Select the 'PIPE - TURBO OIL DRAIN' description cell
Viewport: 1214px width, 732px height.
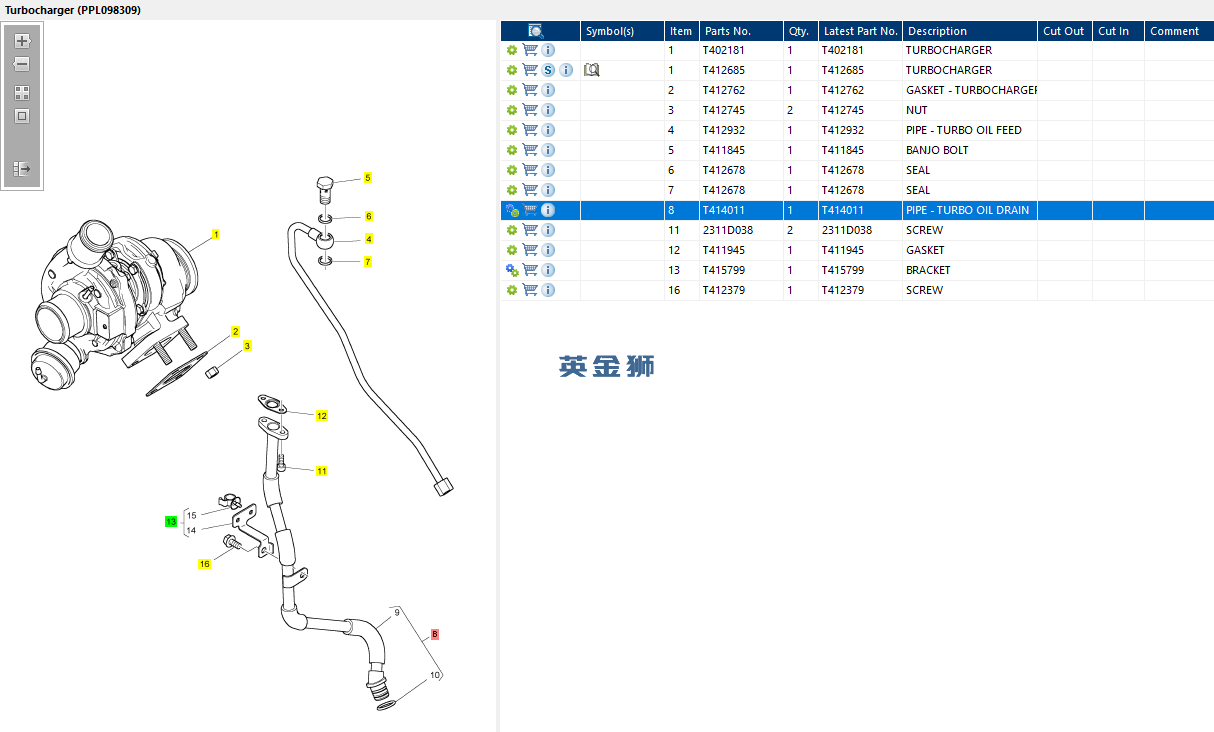[970, 210]
